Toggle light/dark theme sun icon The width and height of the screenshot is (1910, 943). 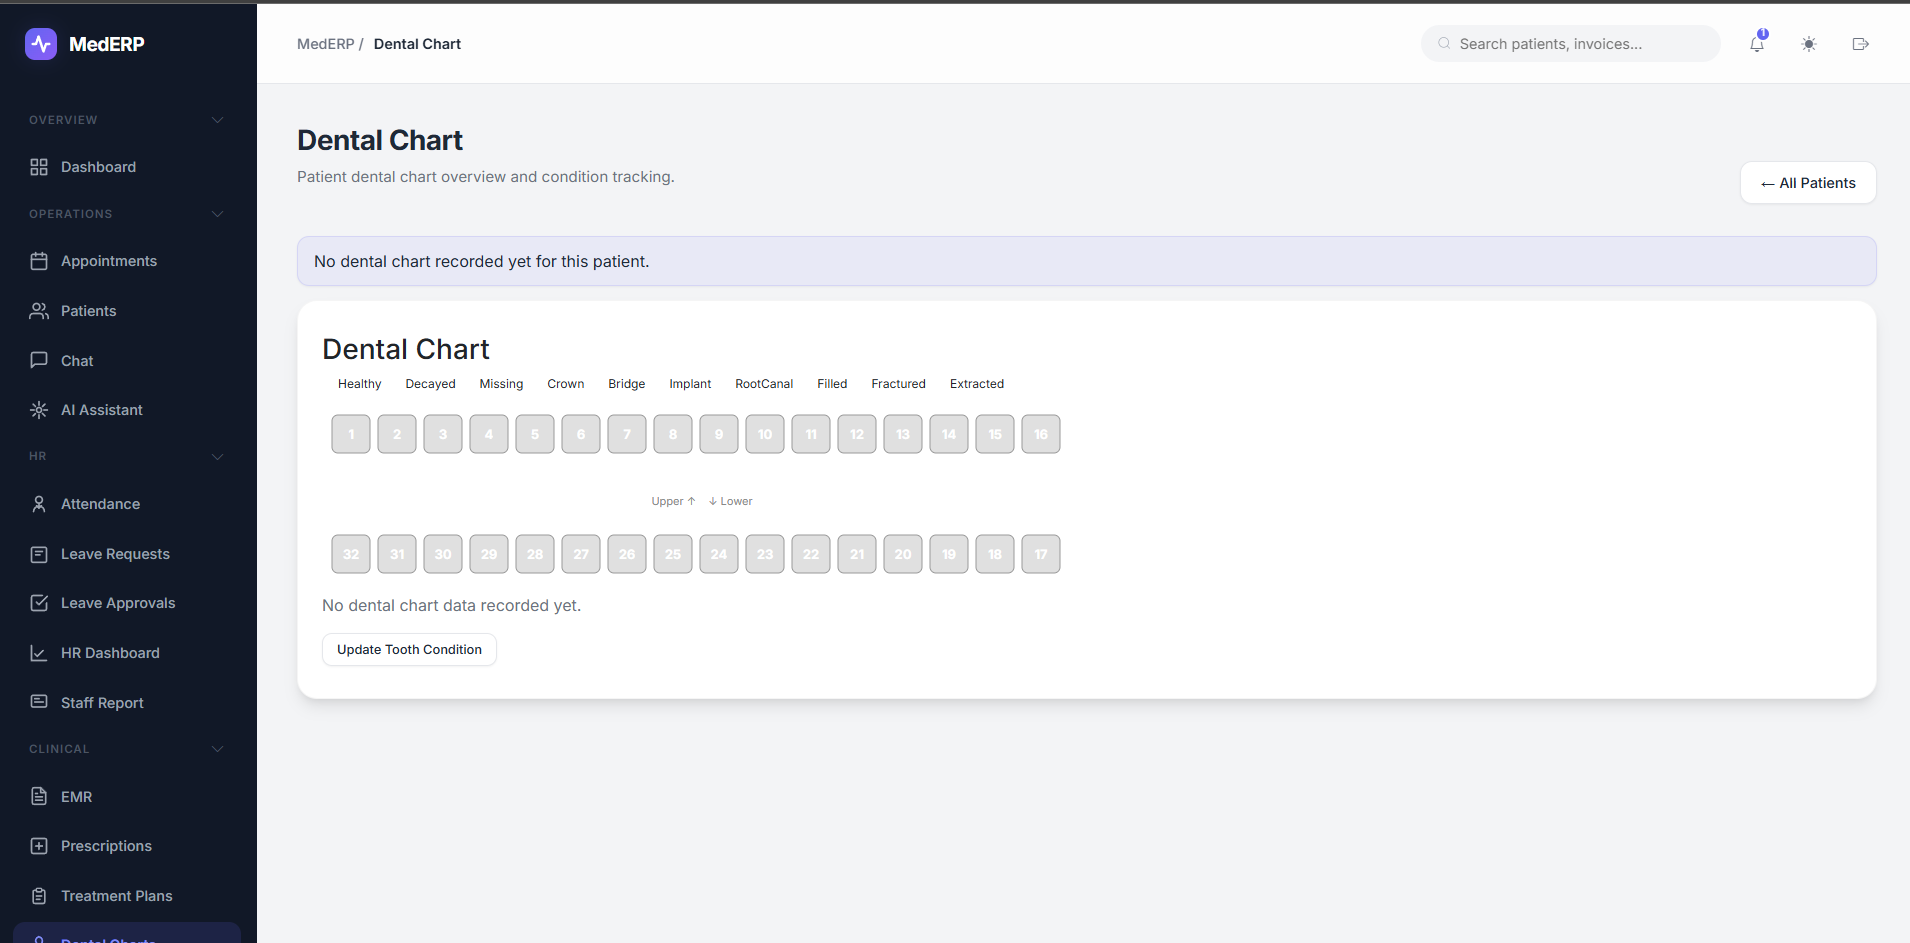click(1809, 44)
